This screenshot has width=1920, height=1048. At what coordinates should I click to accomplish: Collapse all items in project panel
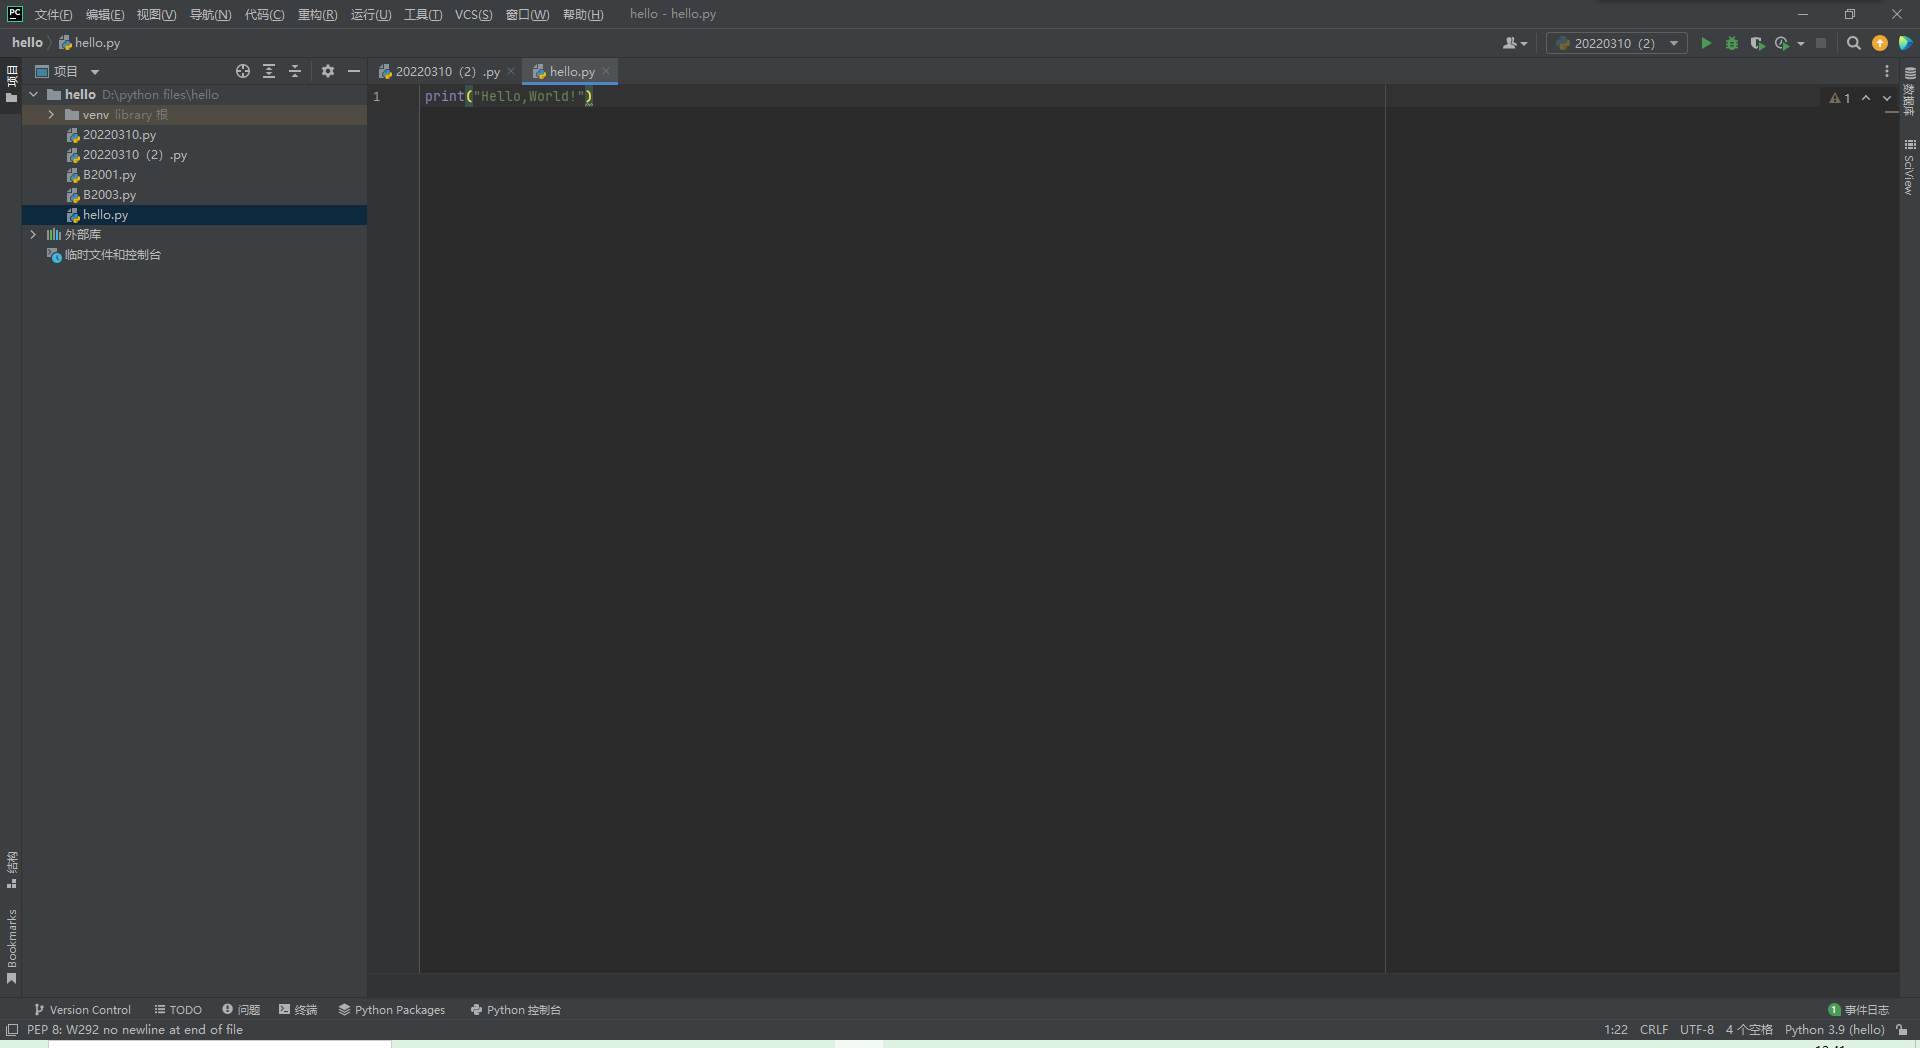click(295, 71)
